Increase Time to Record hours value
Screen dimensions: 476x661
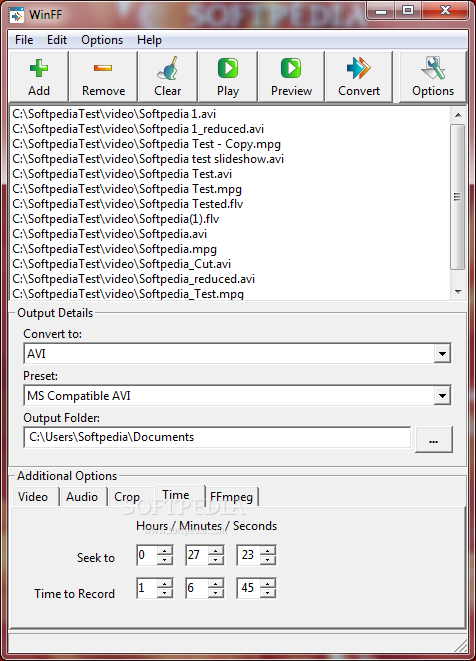(x=164, y=583)
